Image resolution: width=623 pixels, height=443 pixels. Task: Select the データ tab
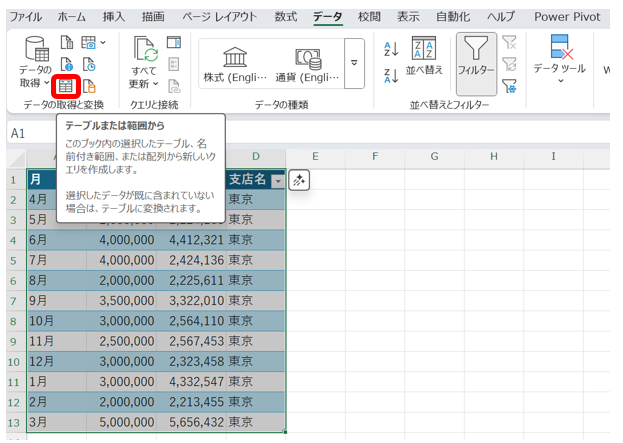tap(327, 17)
